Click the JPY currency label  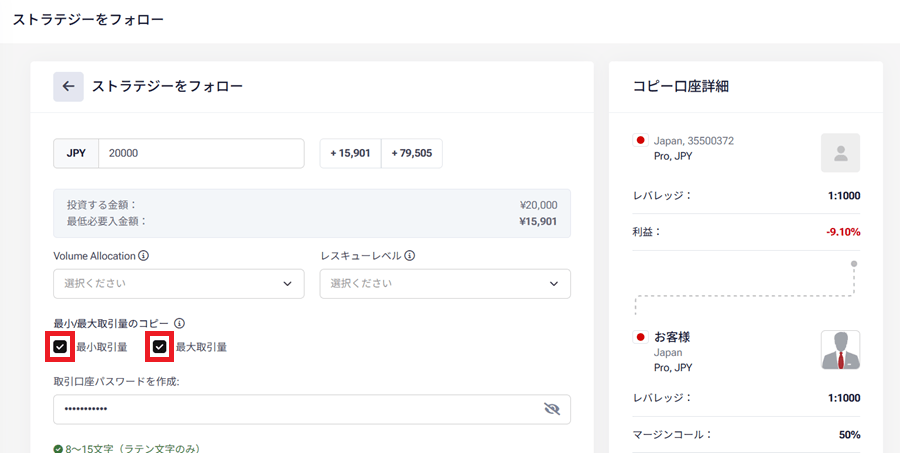[x=76, y=153]
